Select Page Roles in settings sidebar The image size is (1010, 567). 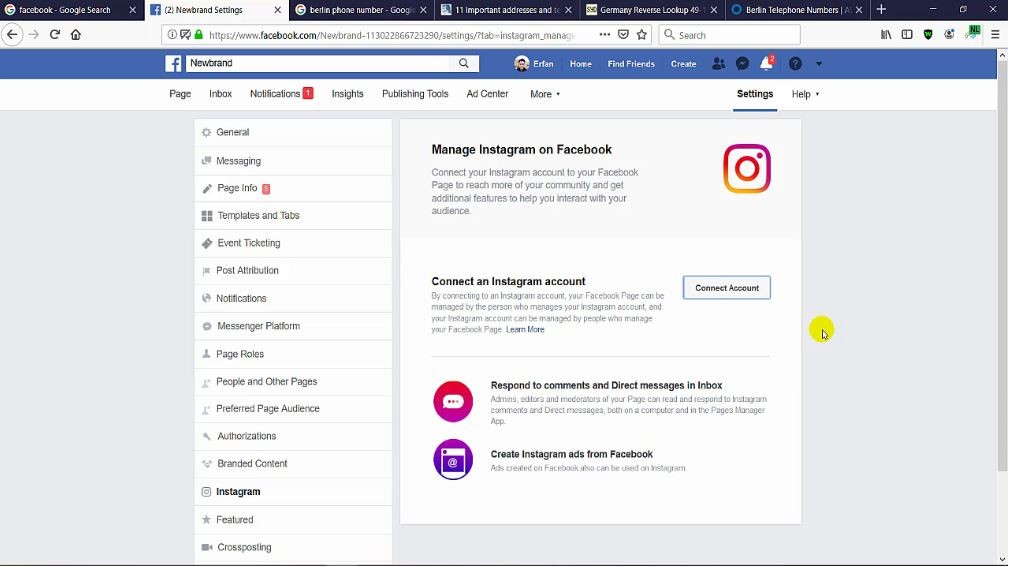(240, 354)
